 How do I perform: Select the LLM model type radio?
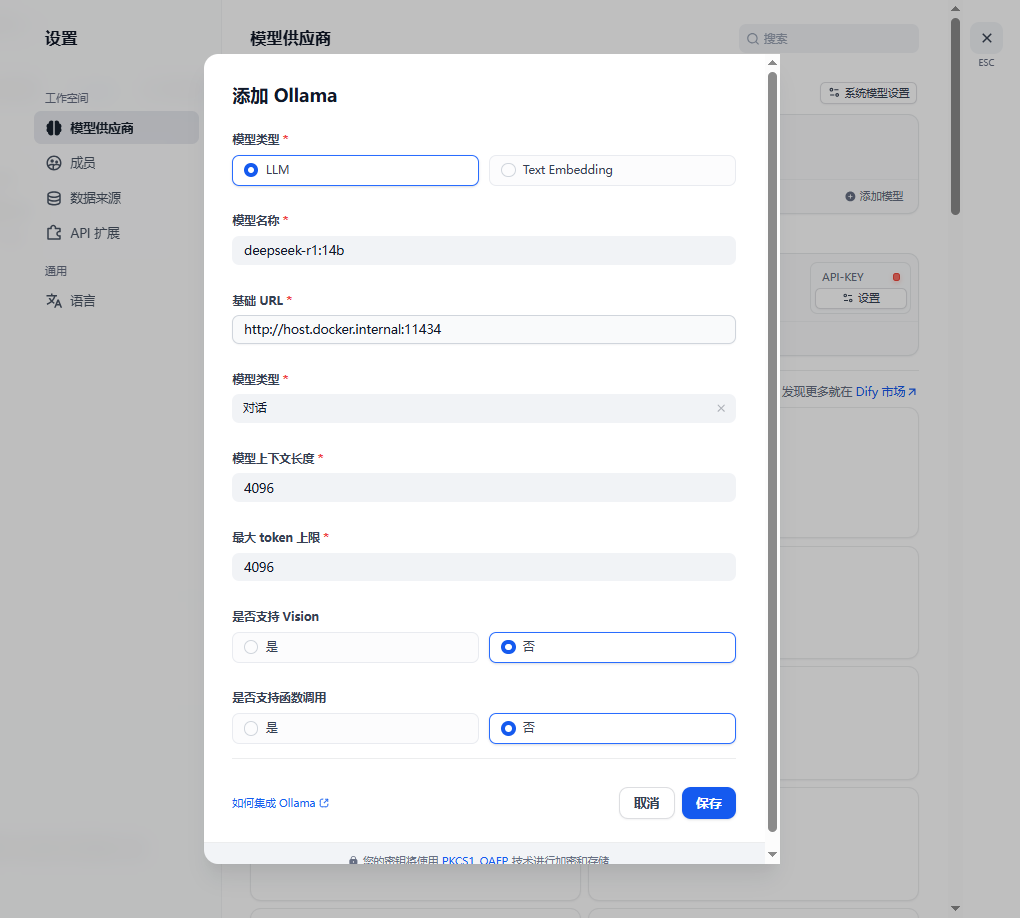pos(355,170)
